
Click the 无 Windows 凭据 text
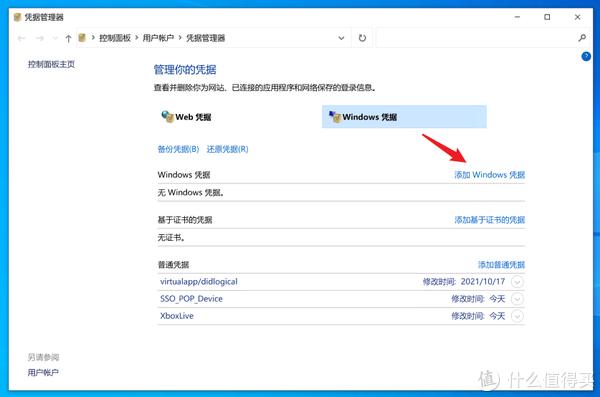(191, 193)
